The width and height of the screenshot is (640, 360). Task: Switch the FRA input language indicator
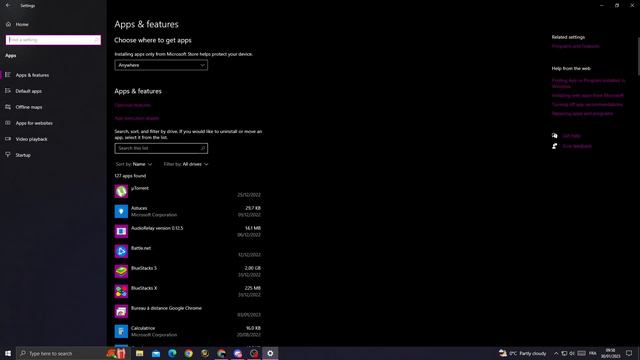593,353
